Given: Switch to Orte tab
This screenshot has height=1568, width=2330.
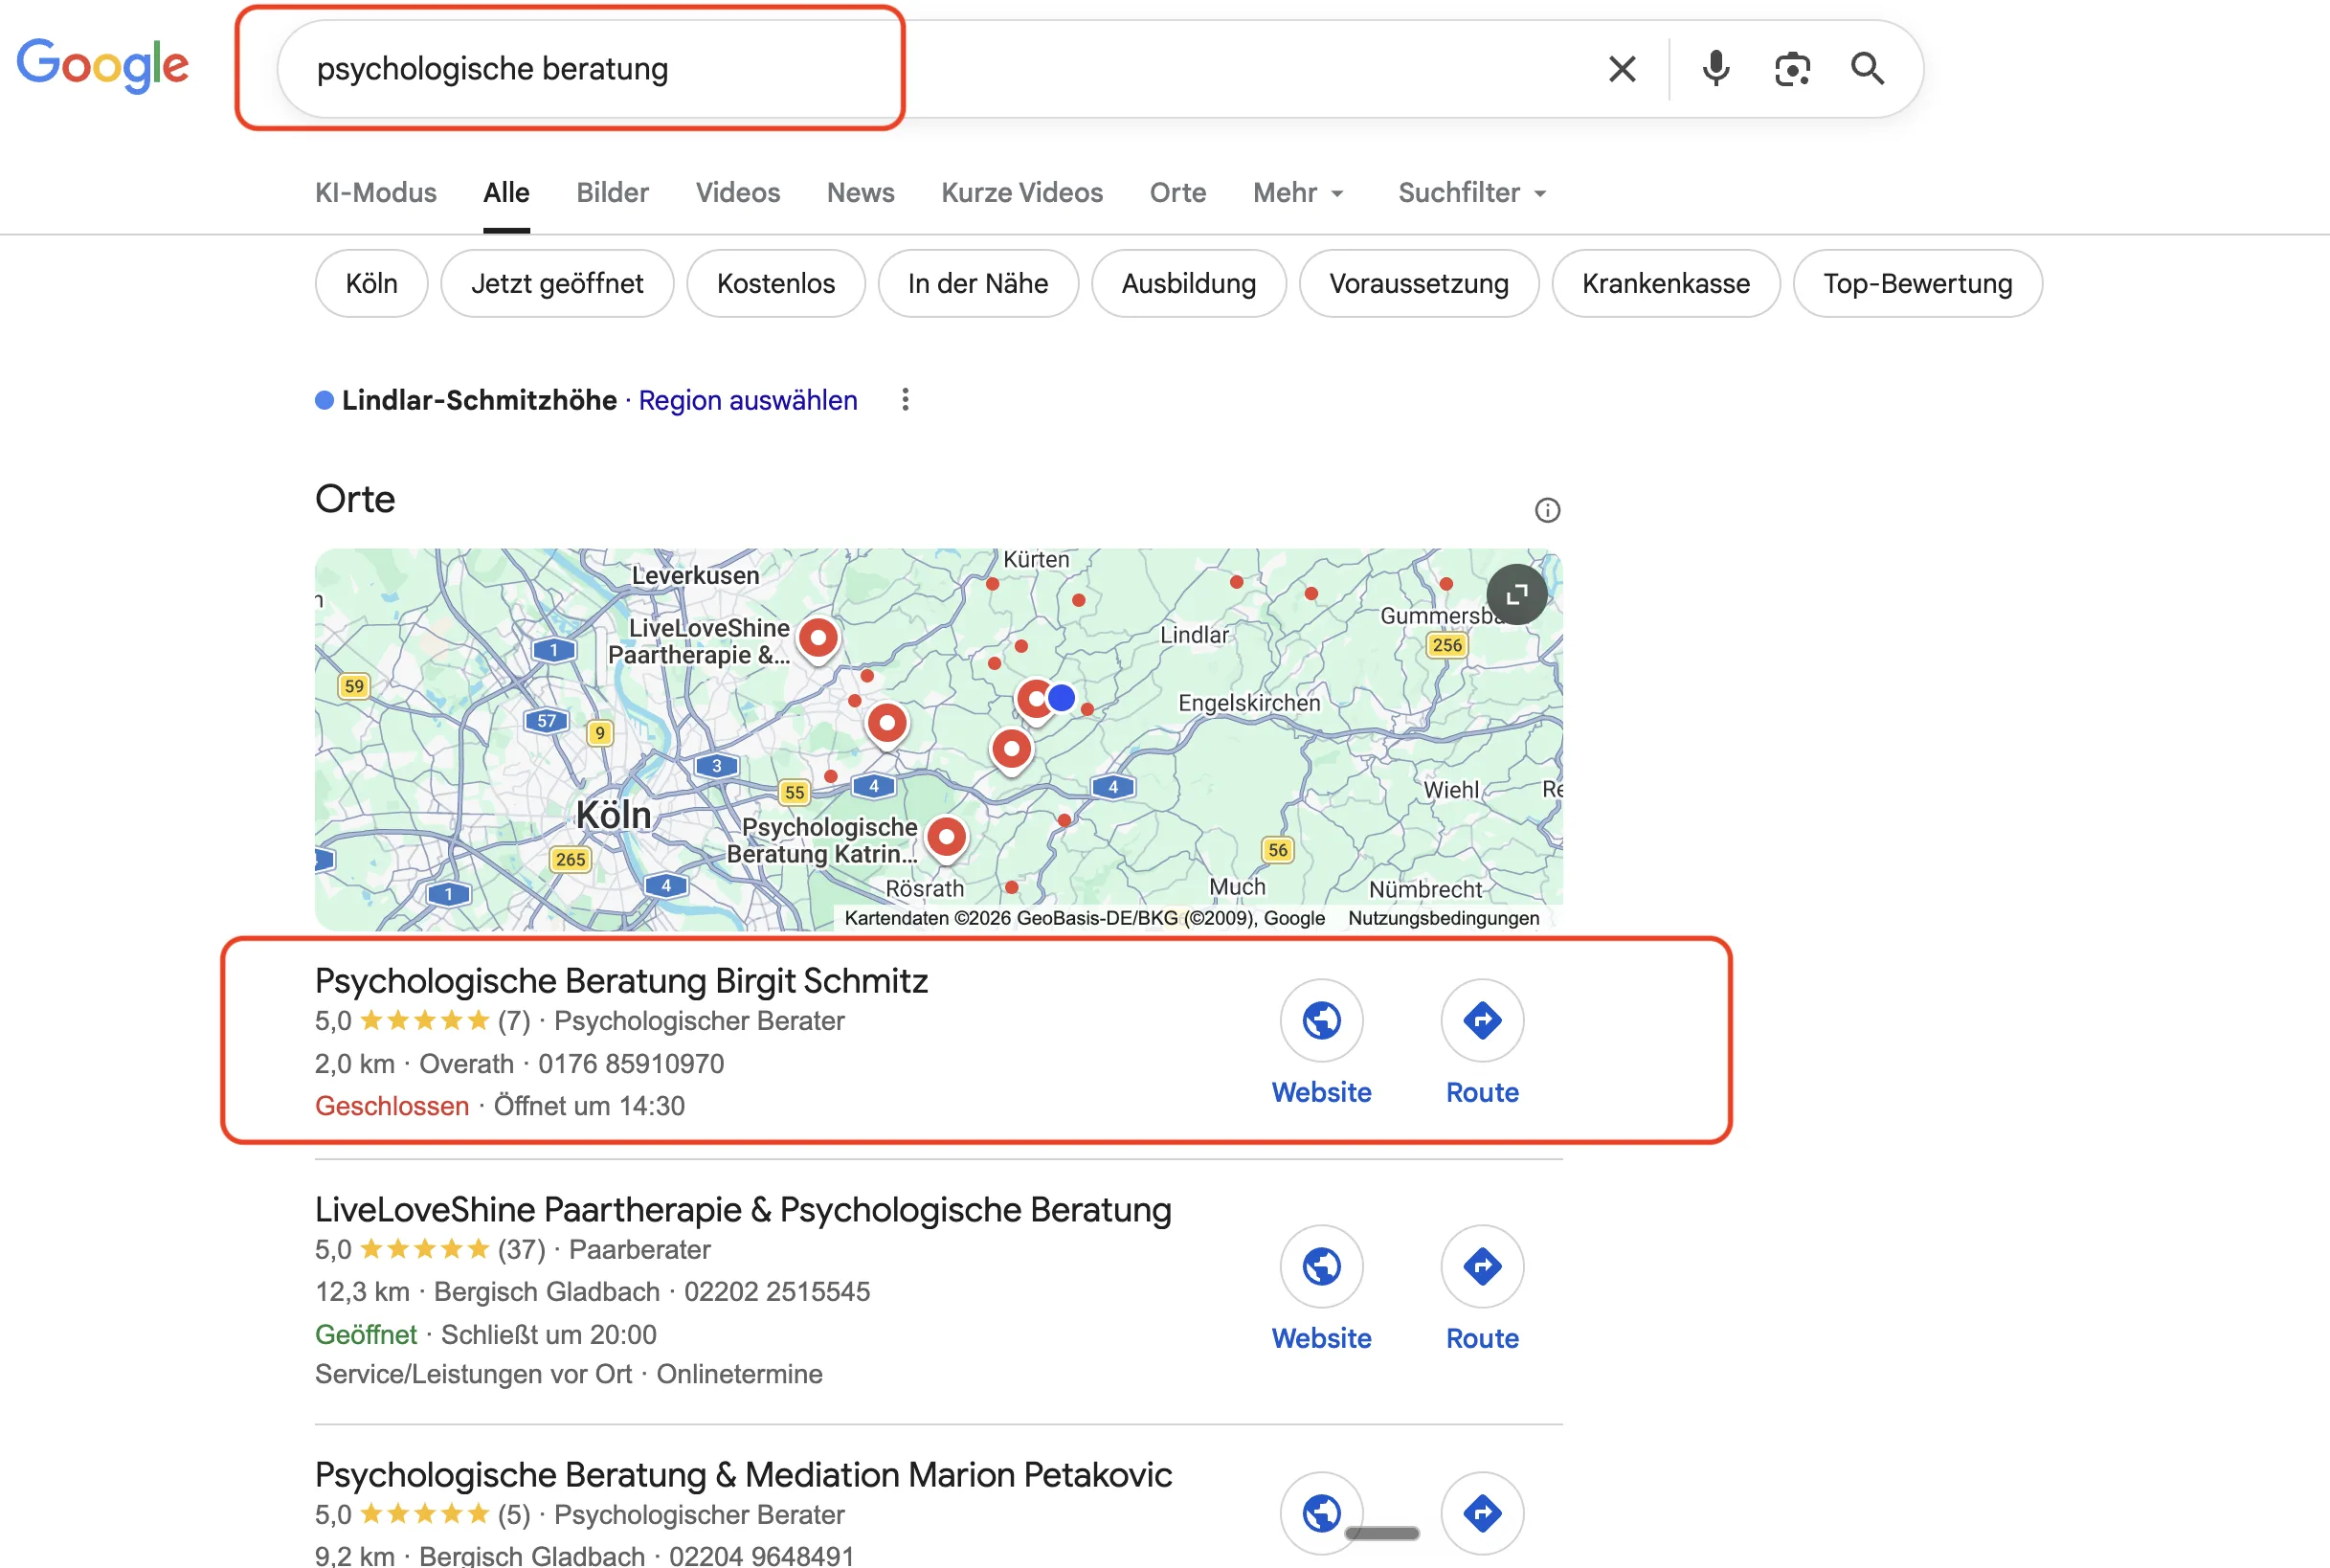Looking at the screenshot, I should [x=1177, y=192].
